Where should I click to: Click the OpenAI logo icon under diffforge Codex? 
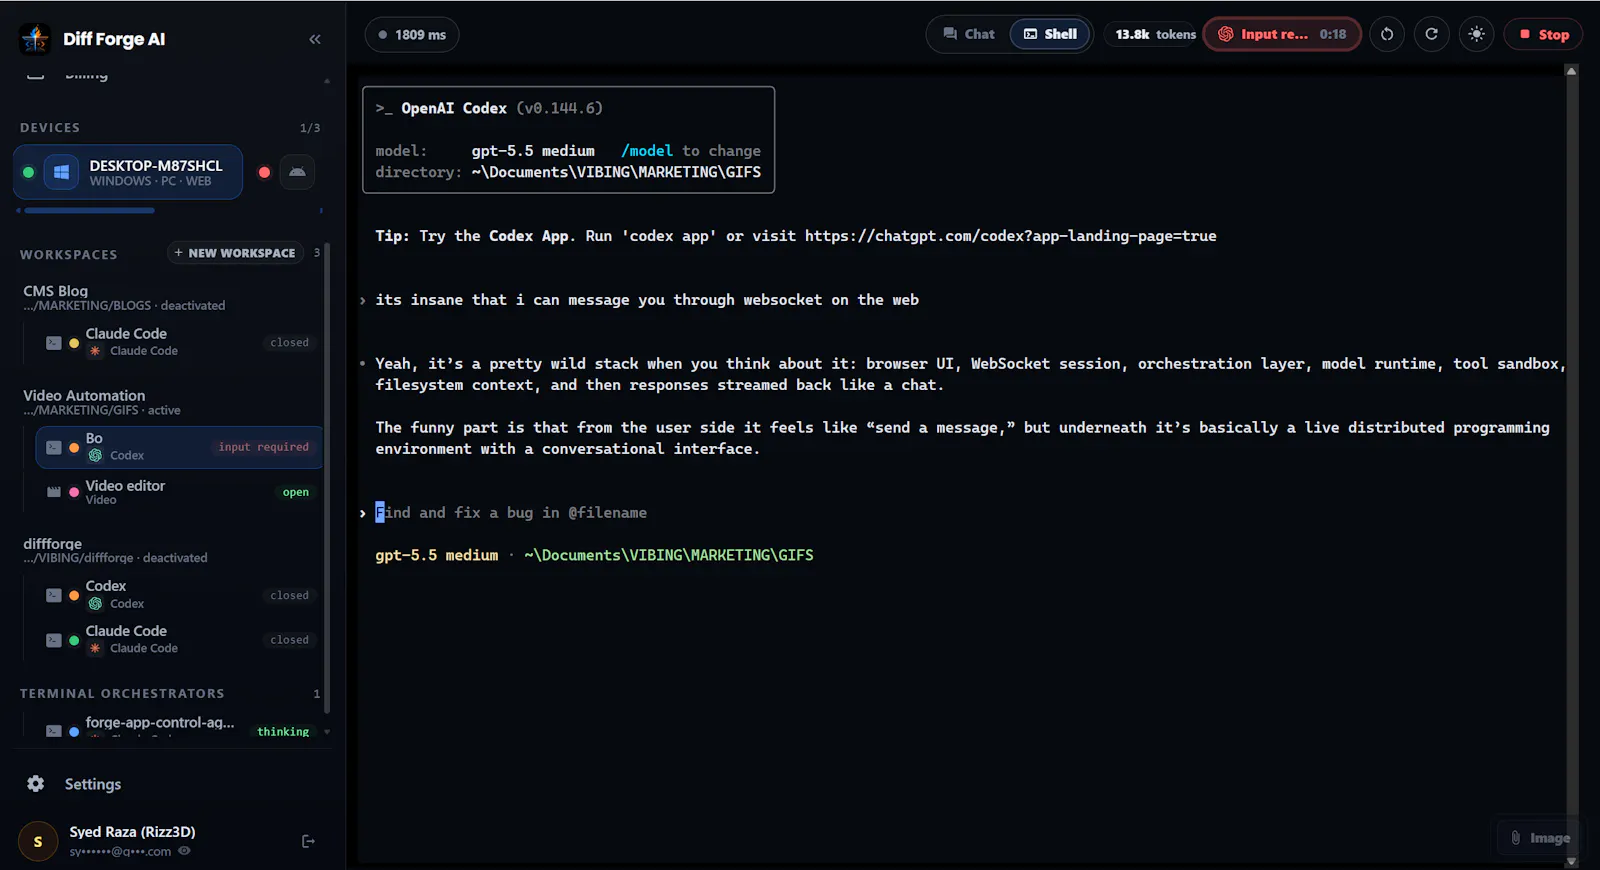tap(95, 604)
